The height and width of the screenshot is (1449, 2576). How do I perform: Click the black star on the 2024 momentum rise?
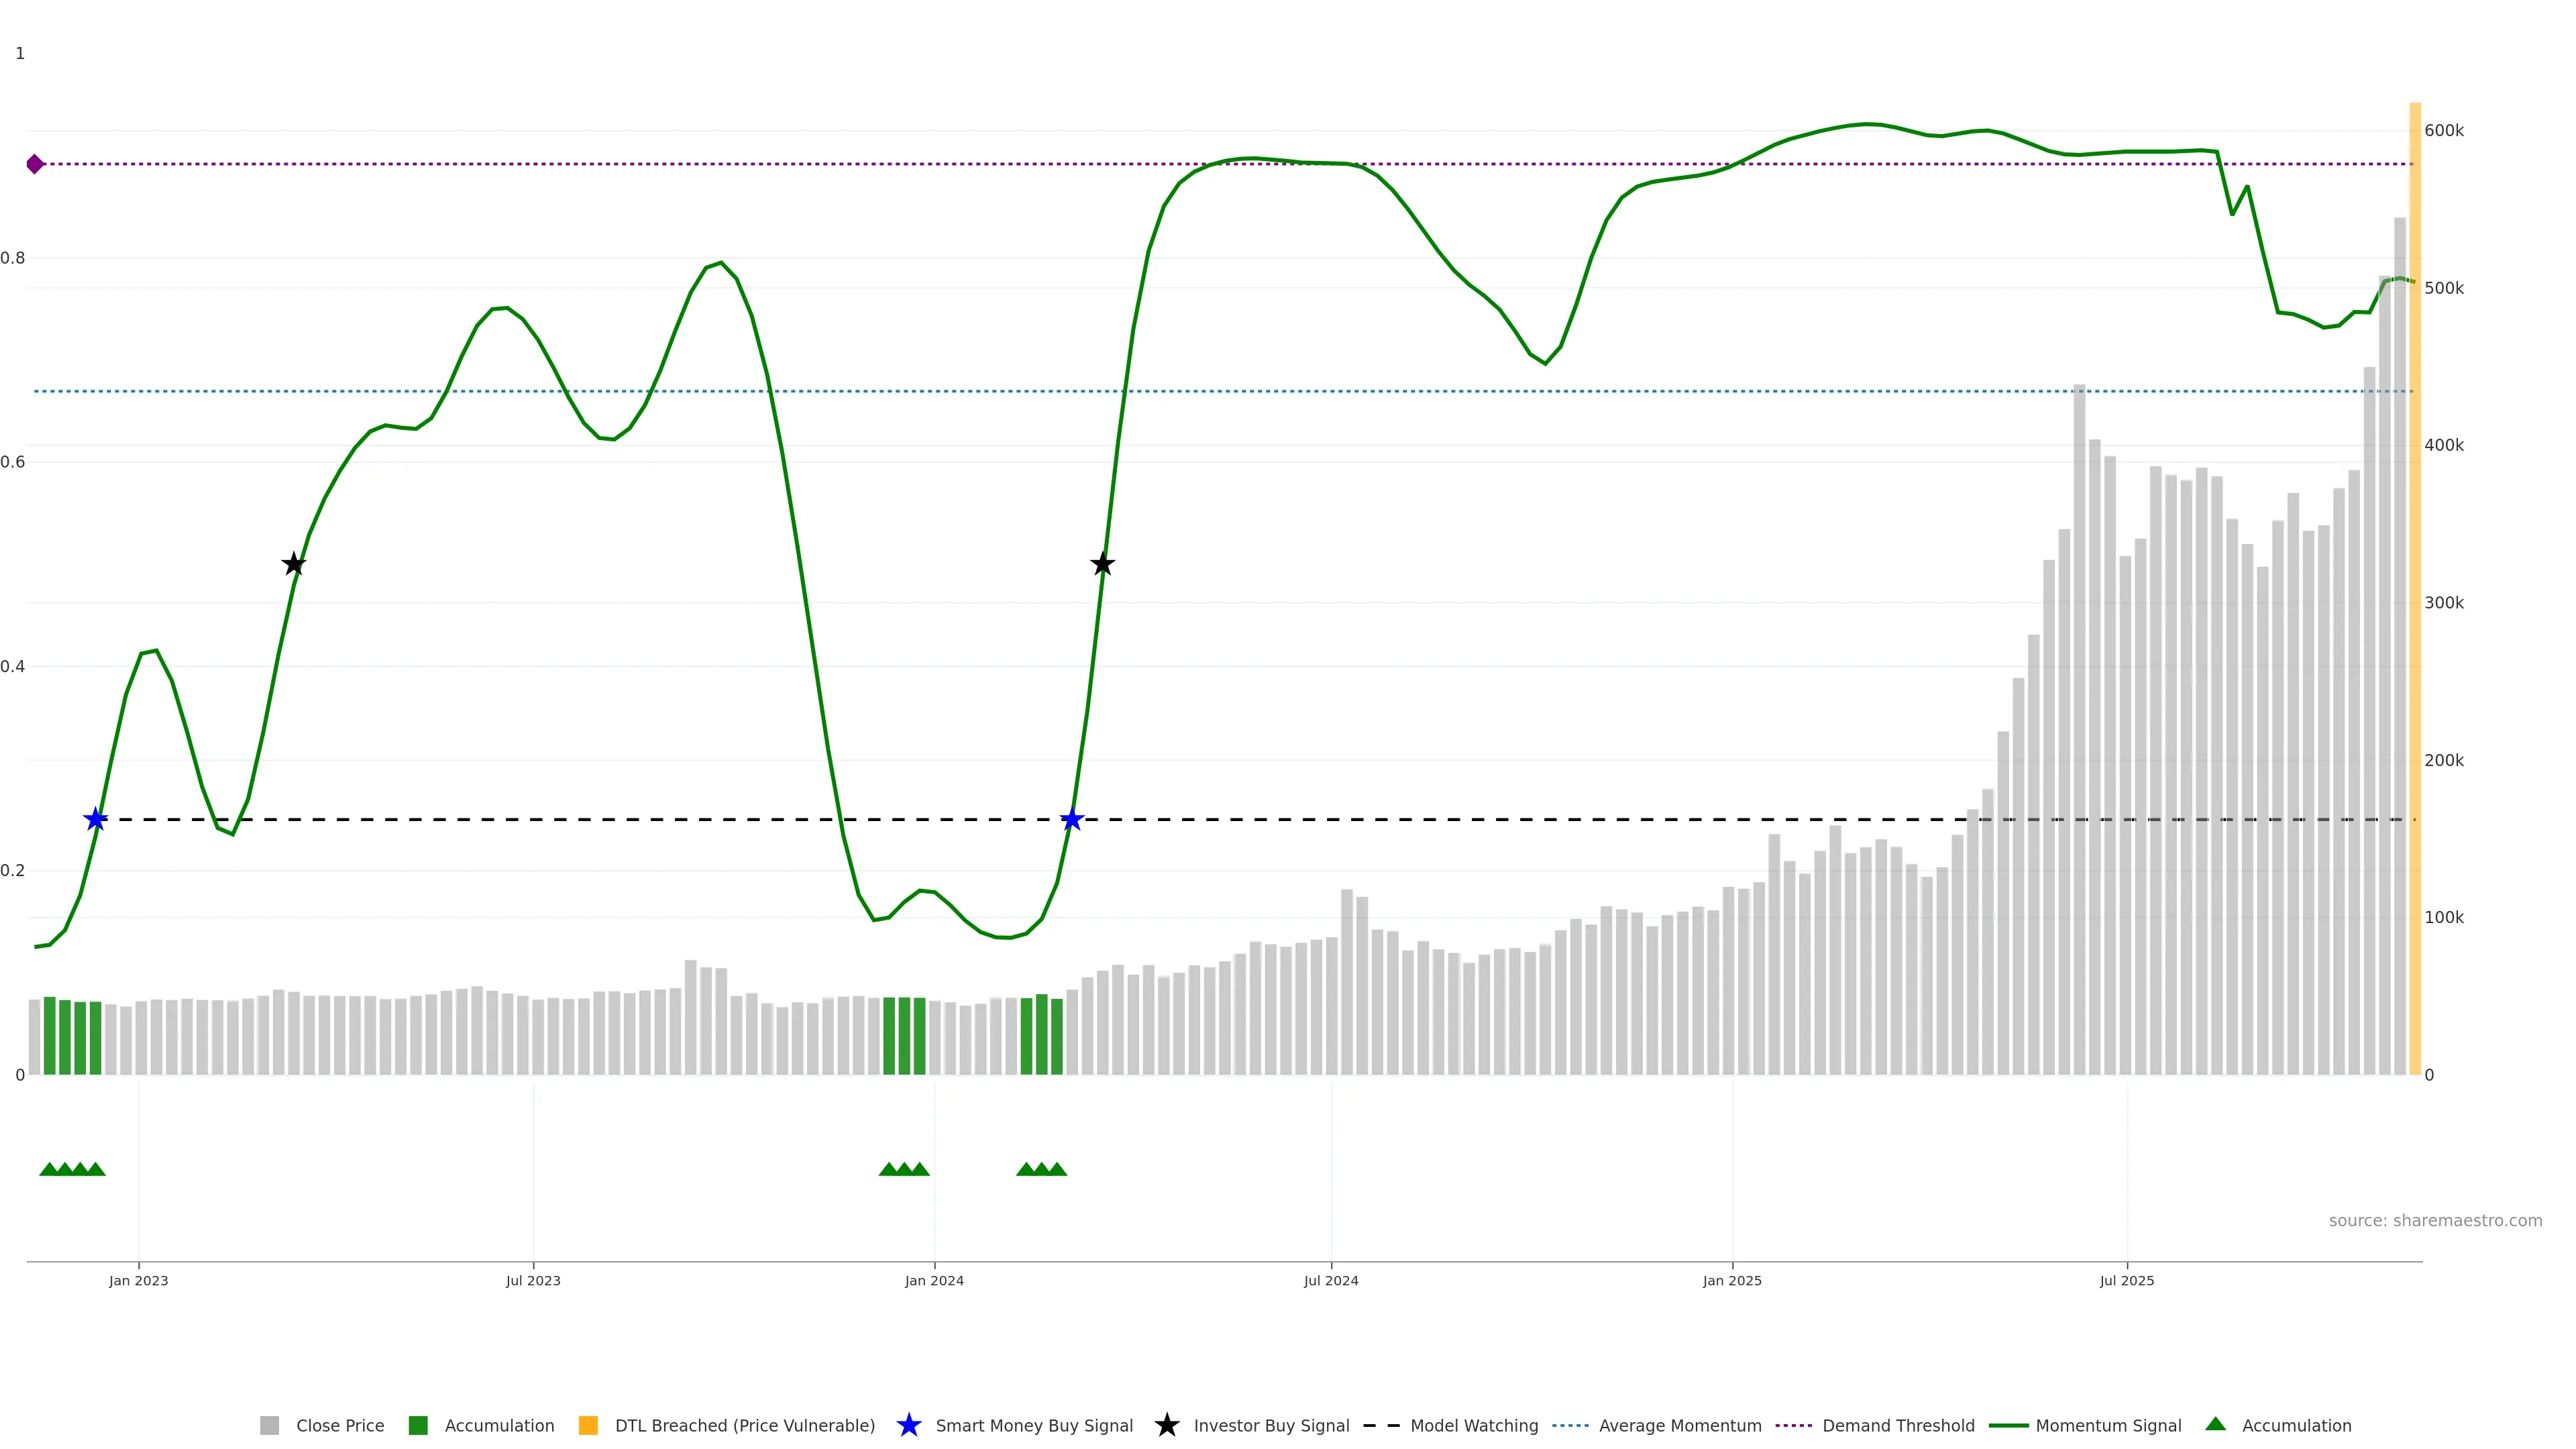[1102, 564]
